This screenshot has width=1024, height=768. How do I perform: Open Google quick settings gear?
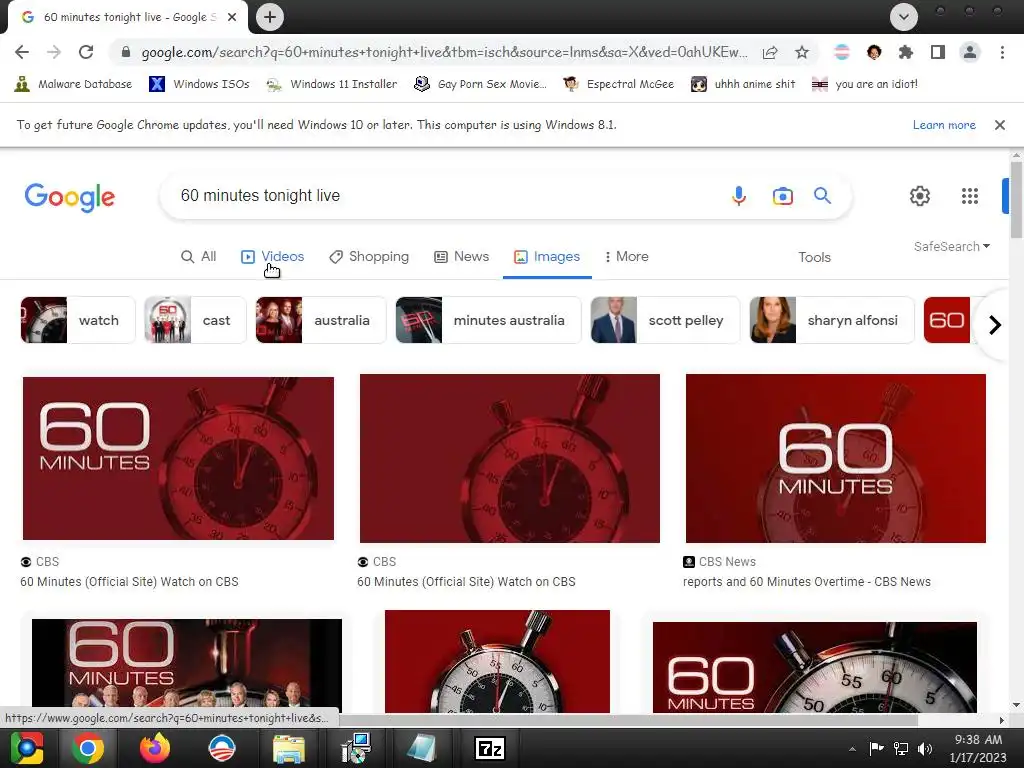tap(920, 196)
